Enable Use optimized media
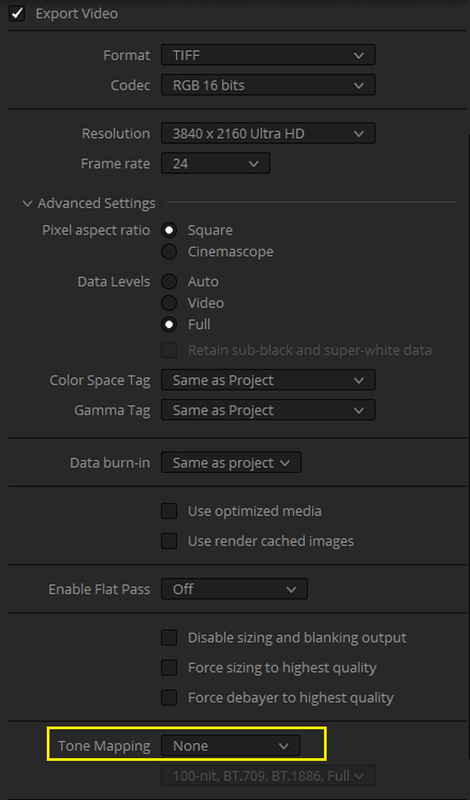The image size is (470, 800). tap(169, 511)
